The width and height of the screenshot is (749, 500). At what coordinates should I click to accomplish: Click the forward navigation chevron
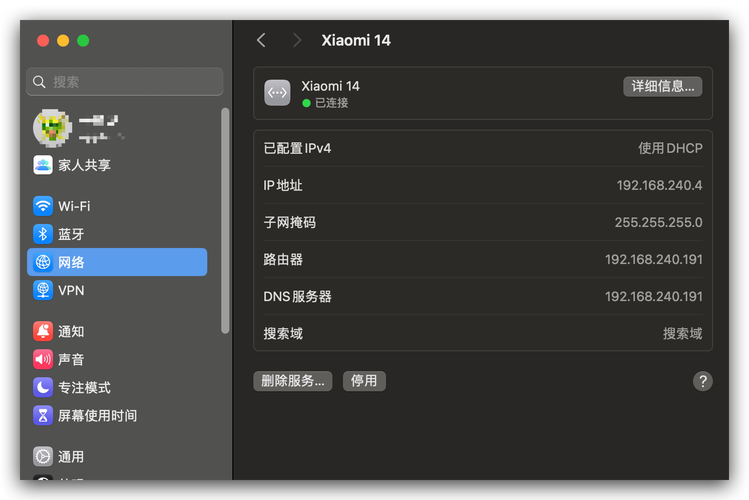click(x=297, y=40)
